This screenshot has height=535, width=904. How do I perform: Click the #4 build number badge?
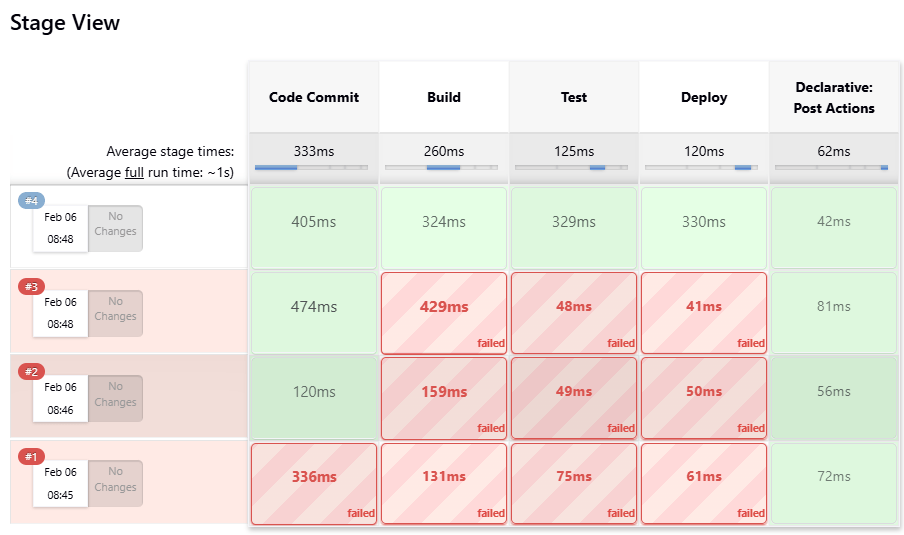pos(30,201)
